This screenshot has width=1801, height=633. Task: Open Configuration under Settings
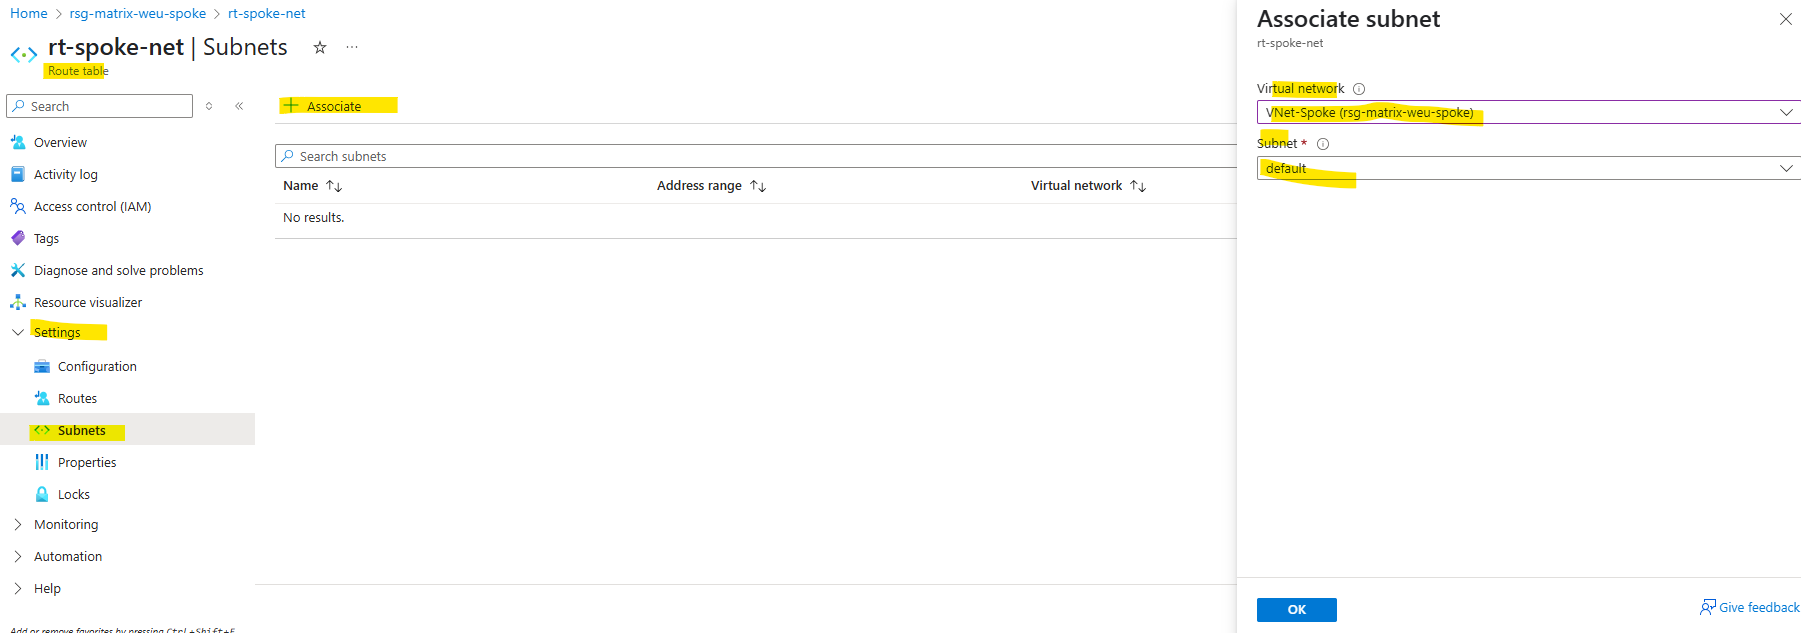97,366
